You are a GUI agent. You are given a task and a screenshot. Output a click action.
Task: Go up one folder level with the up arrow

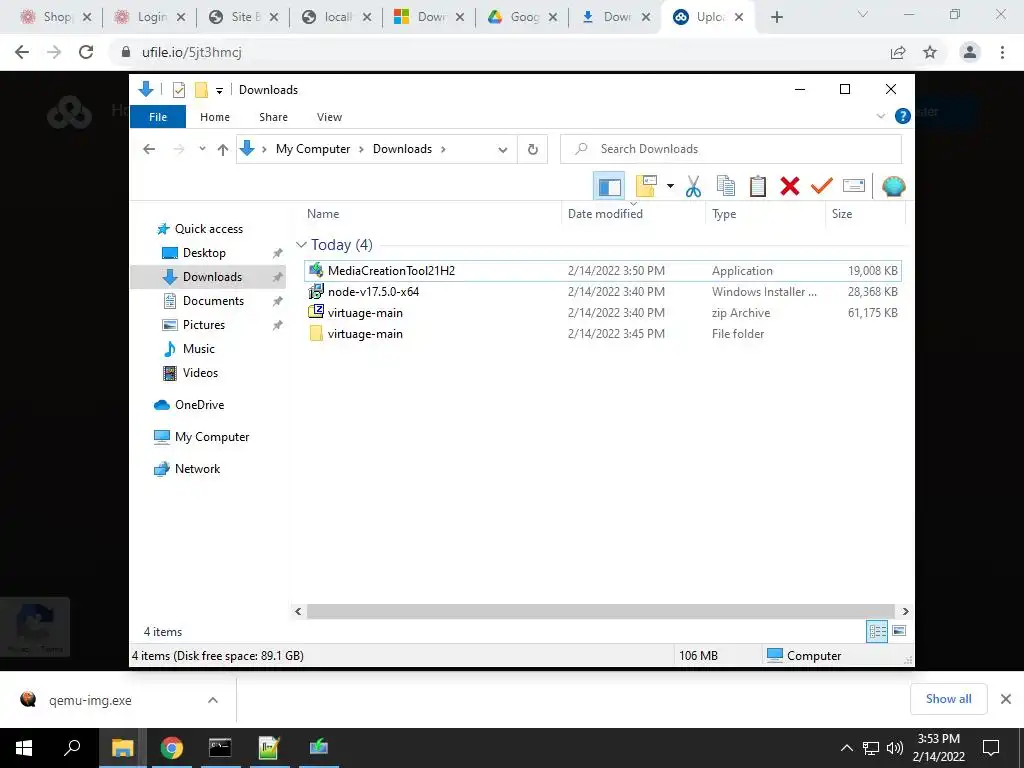(x=223, y=150)
